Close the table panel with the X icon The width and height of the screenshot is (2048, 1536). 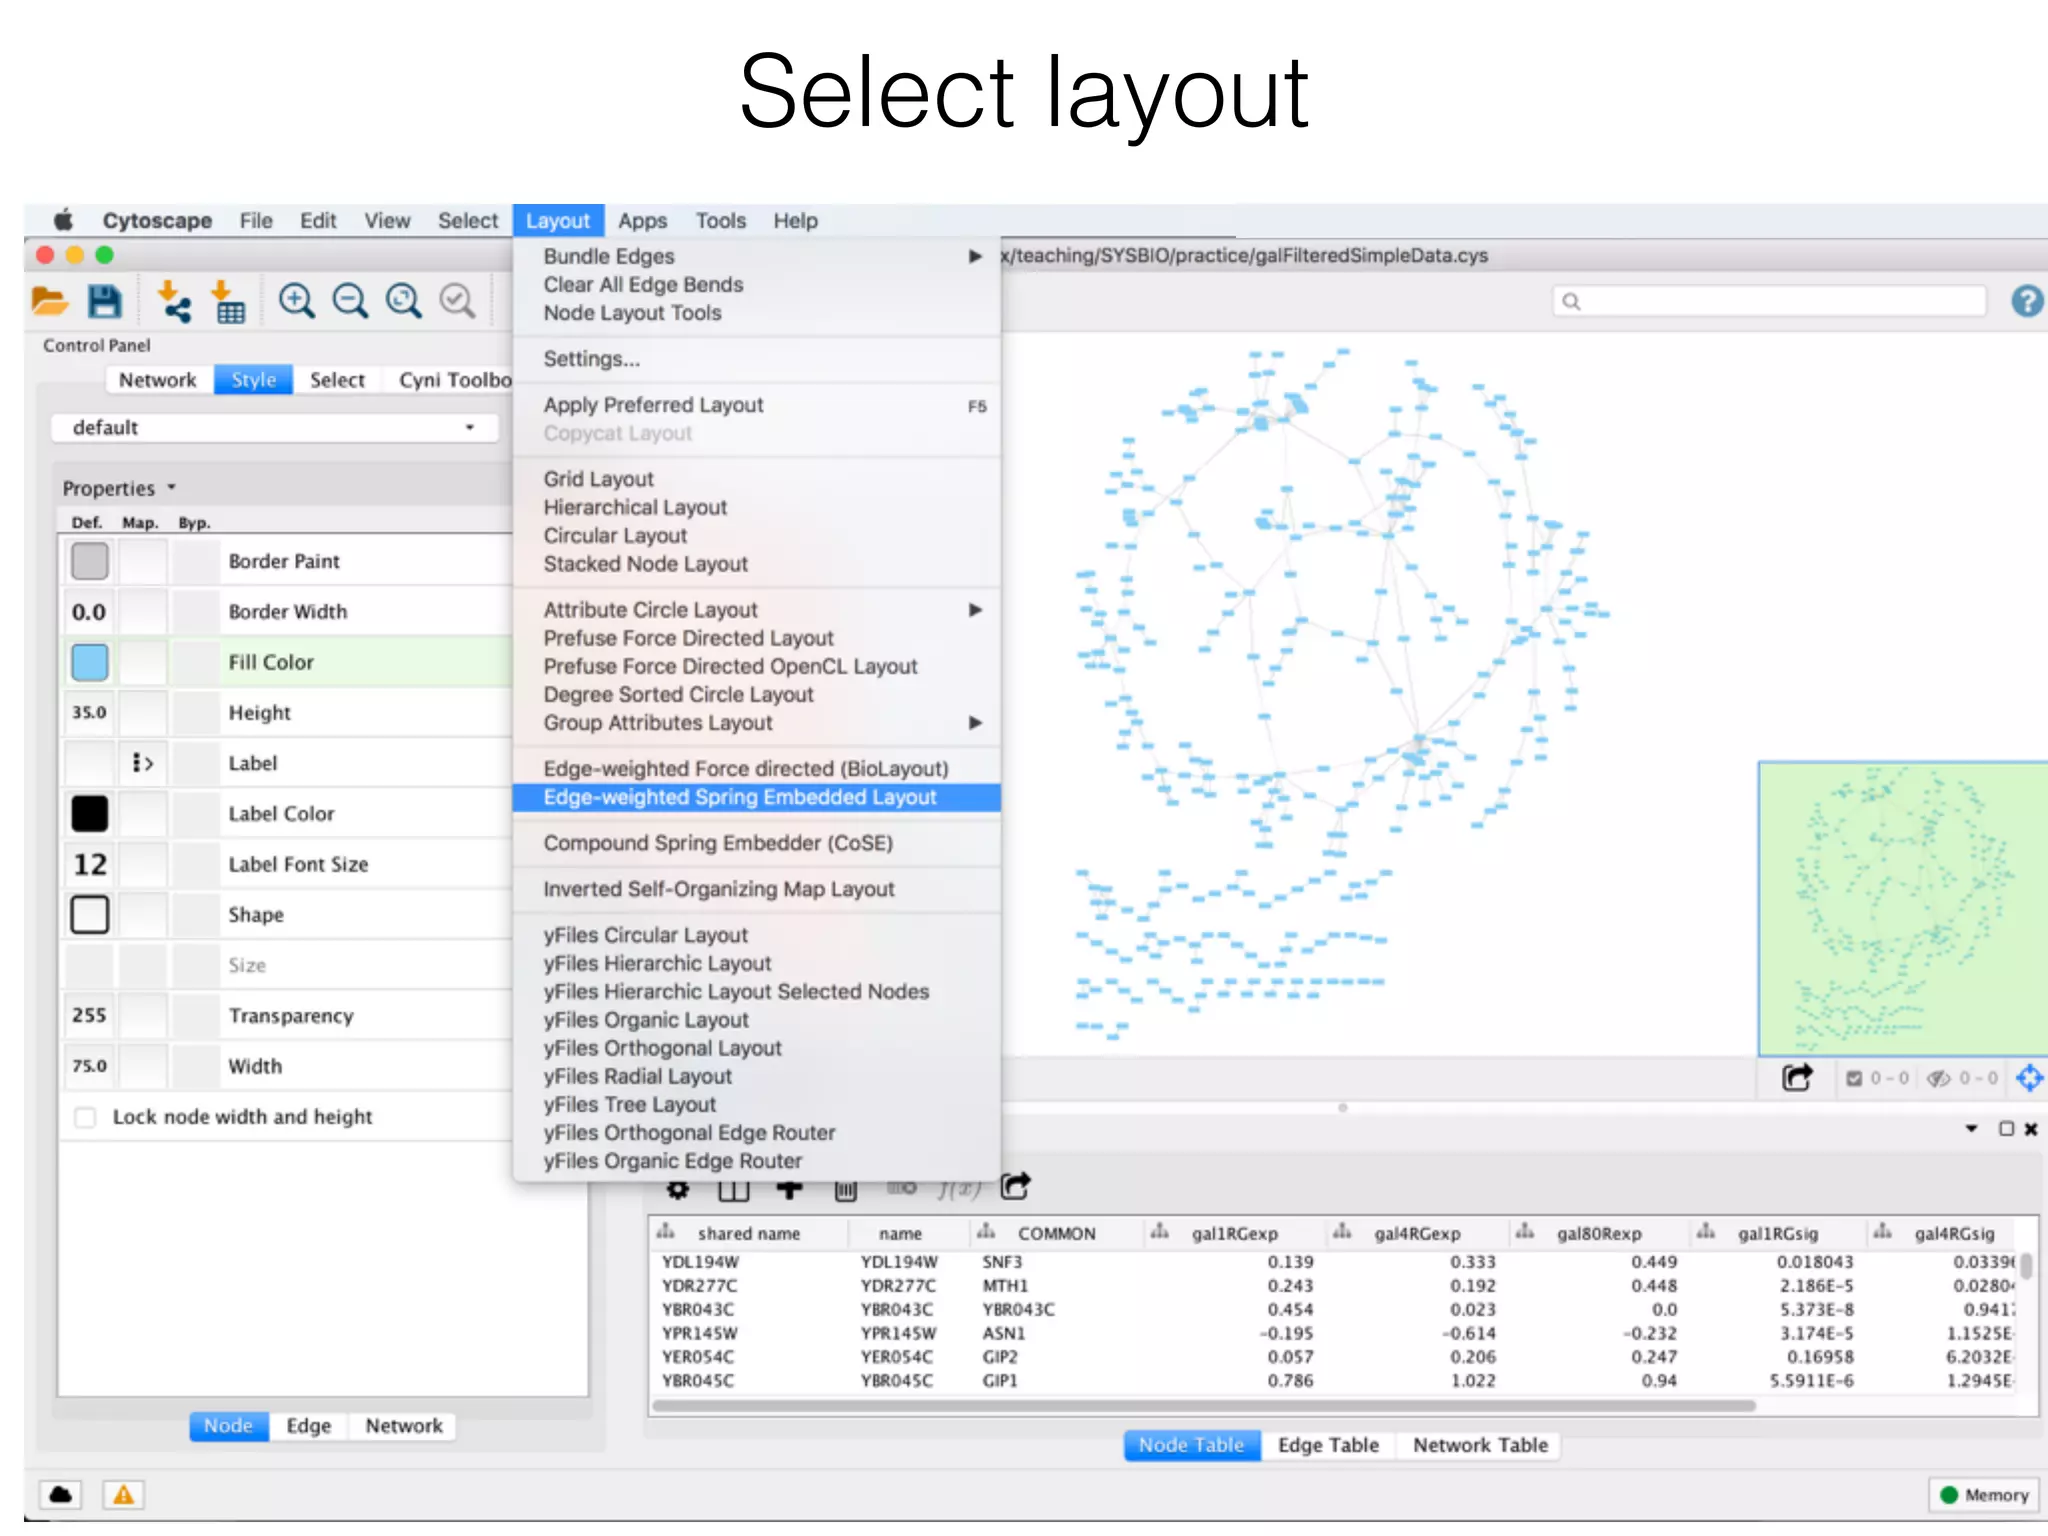(2031, 1129)
